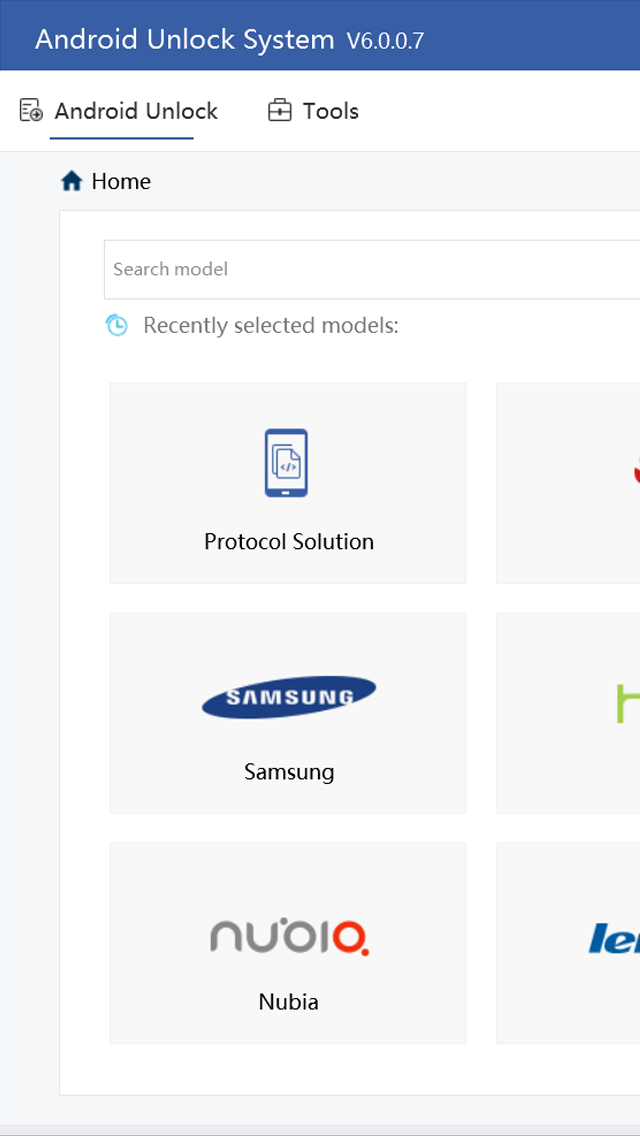
Task: Select the Protocol Solution phone icon
Action: [287, 463]
